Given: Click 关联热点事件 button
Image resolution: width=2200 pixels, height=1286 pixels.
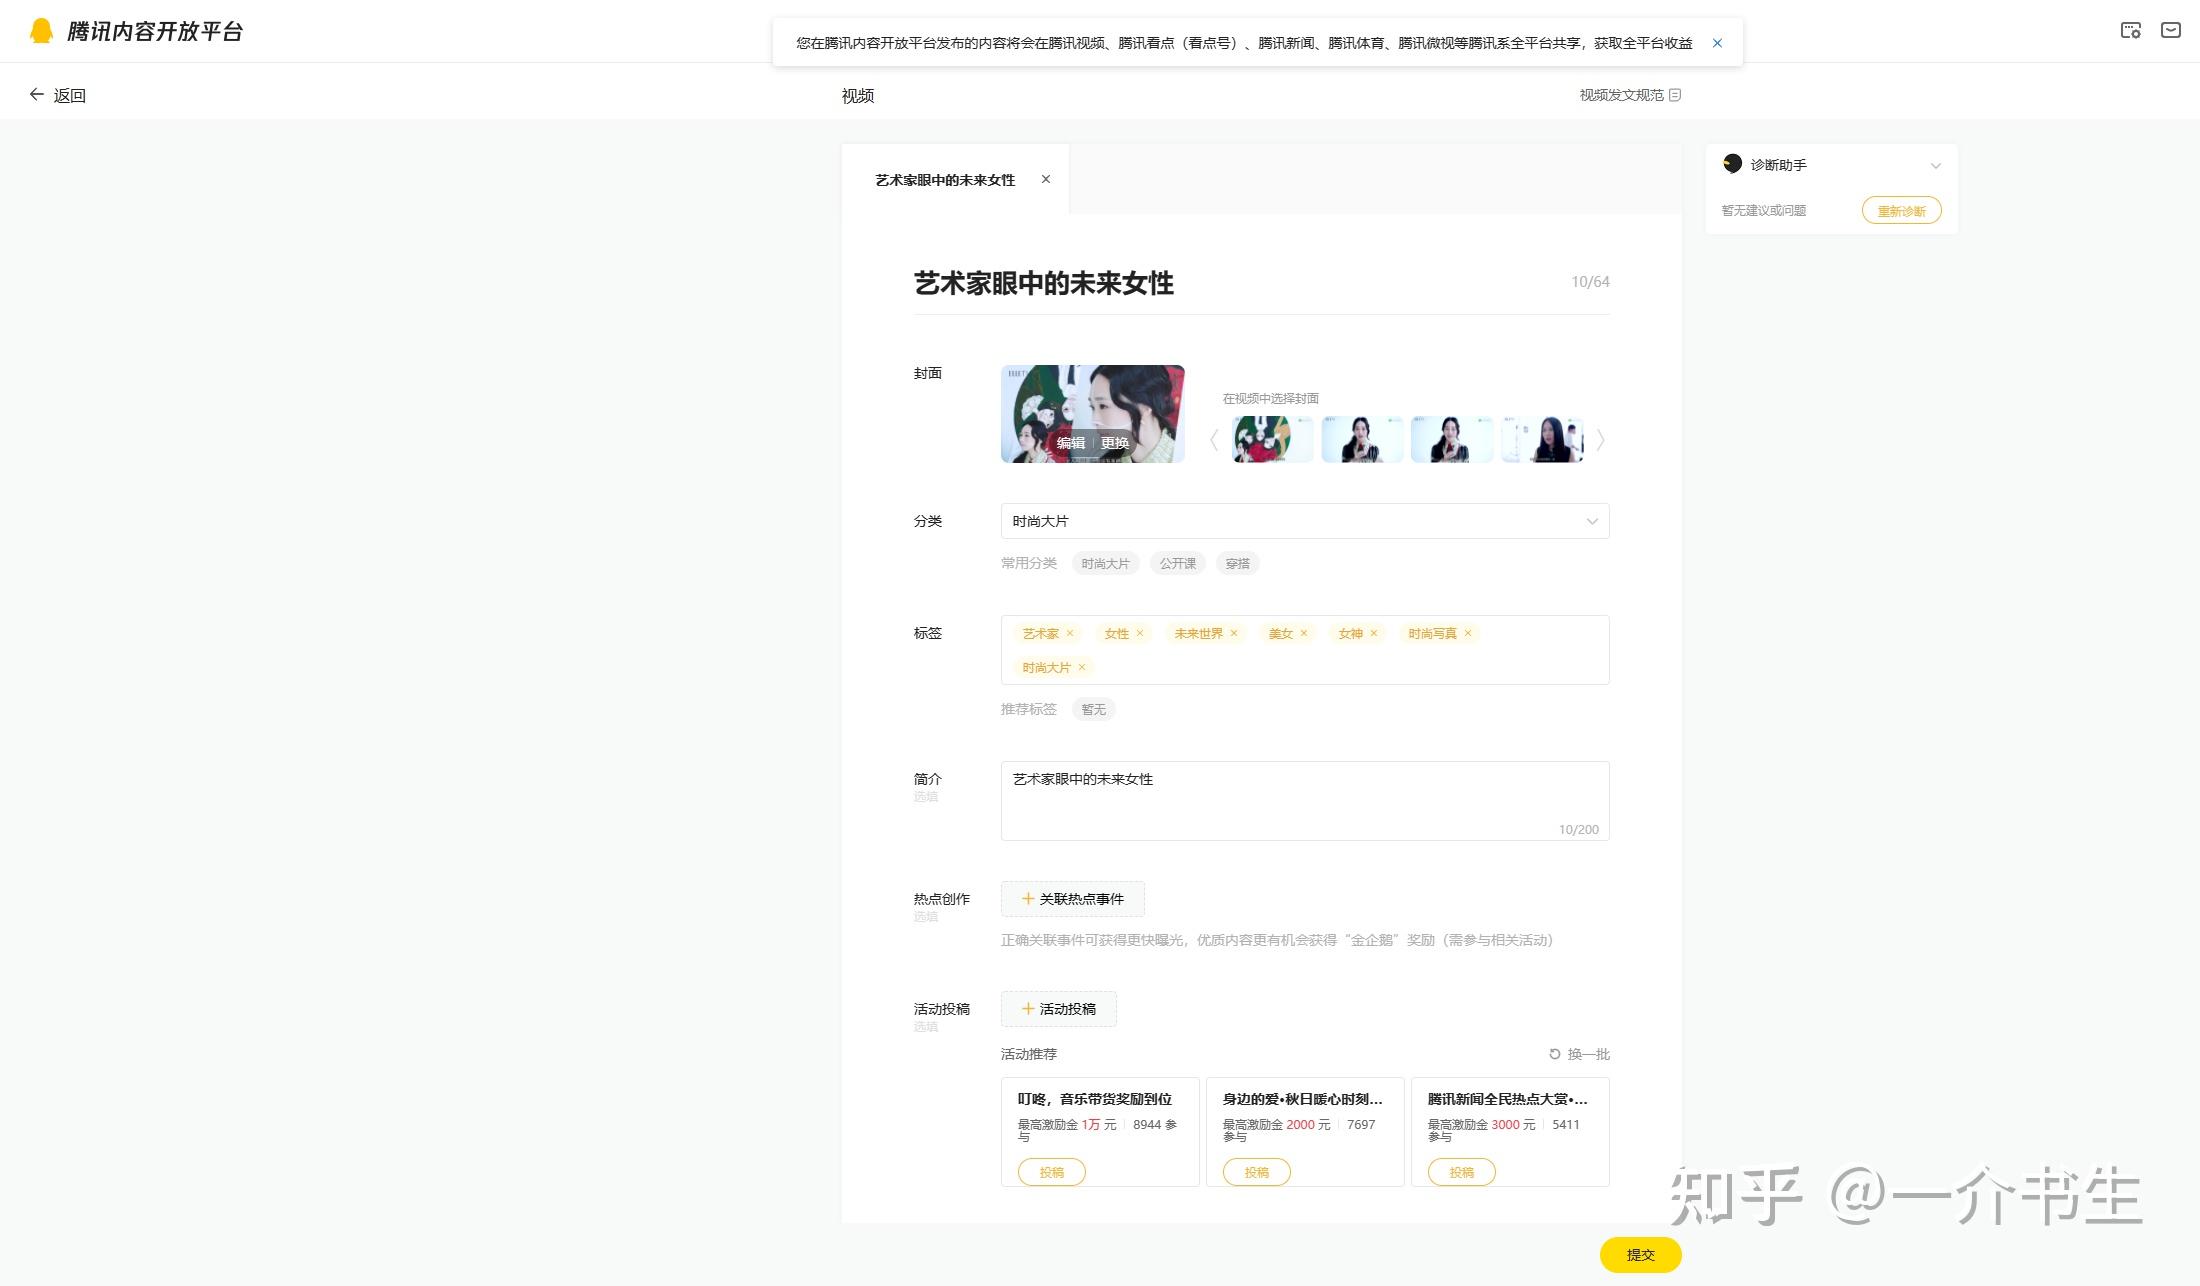Looking at the screenshot, I should pyautogui.click(x=1072, y=899).
